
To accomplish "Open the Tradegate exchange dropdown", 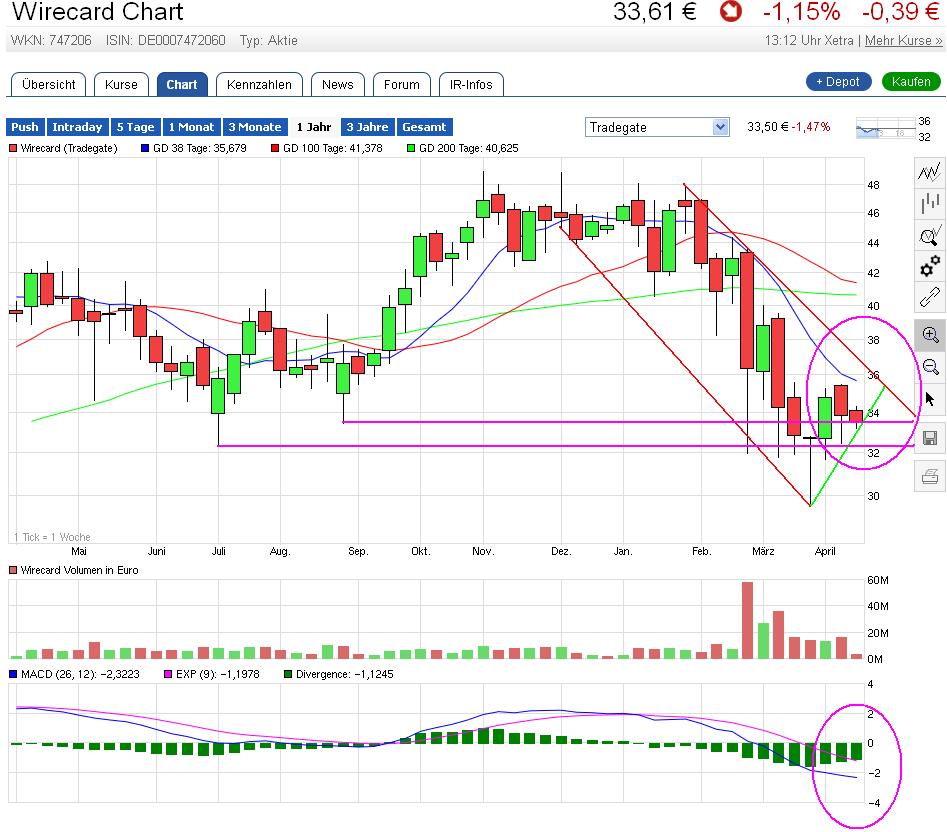I will 656,127.
